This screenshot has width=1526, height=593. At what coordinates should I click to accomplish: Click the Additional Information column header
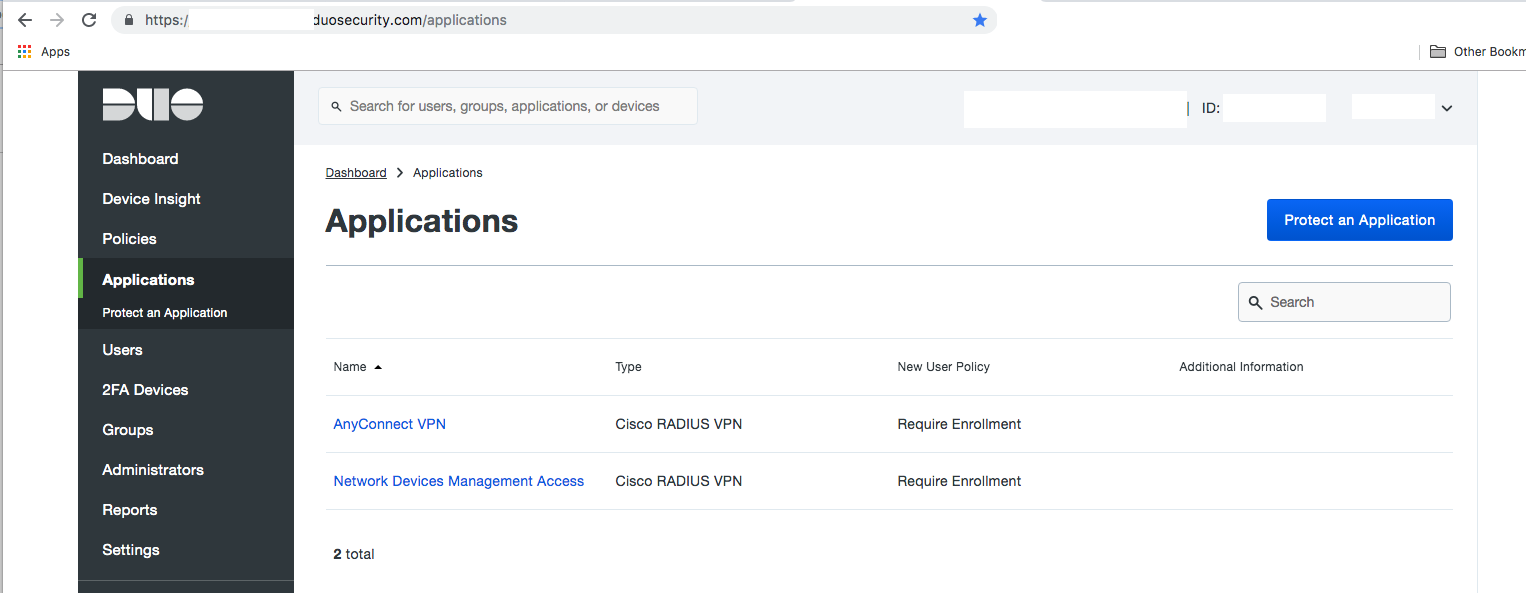coord(1241,367)
